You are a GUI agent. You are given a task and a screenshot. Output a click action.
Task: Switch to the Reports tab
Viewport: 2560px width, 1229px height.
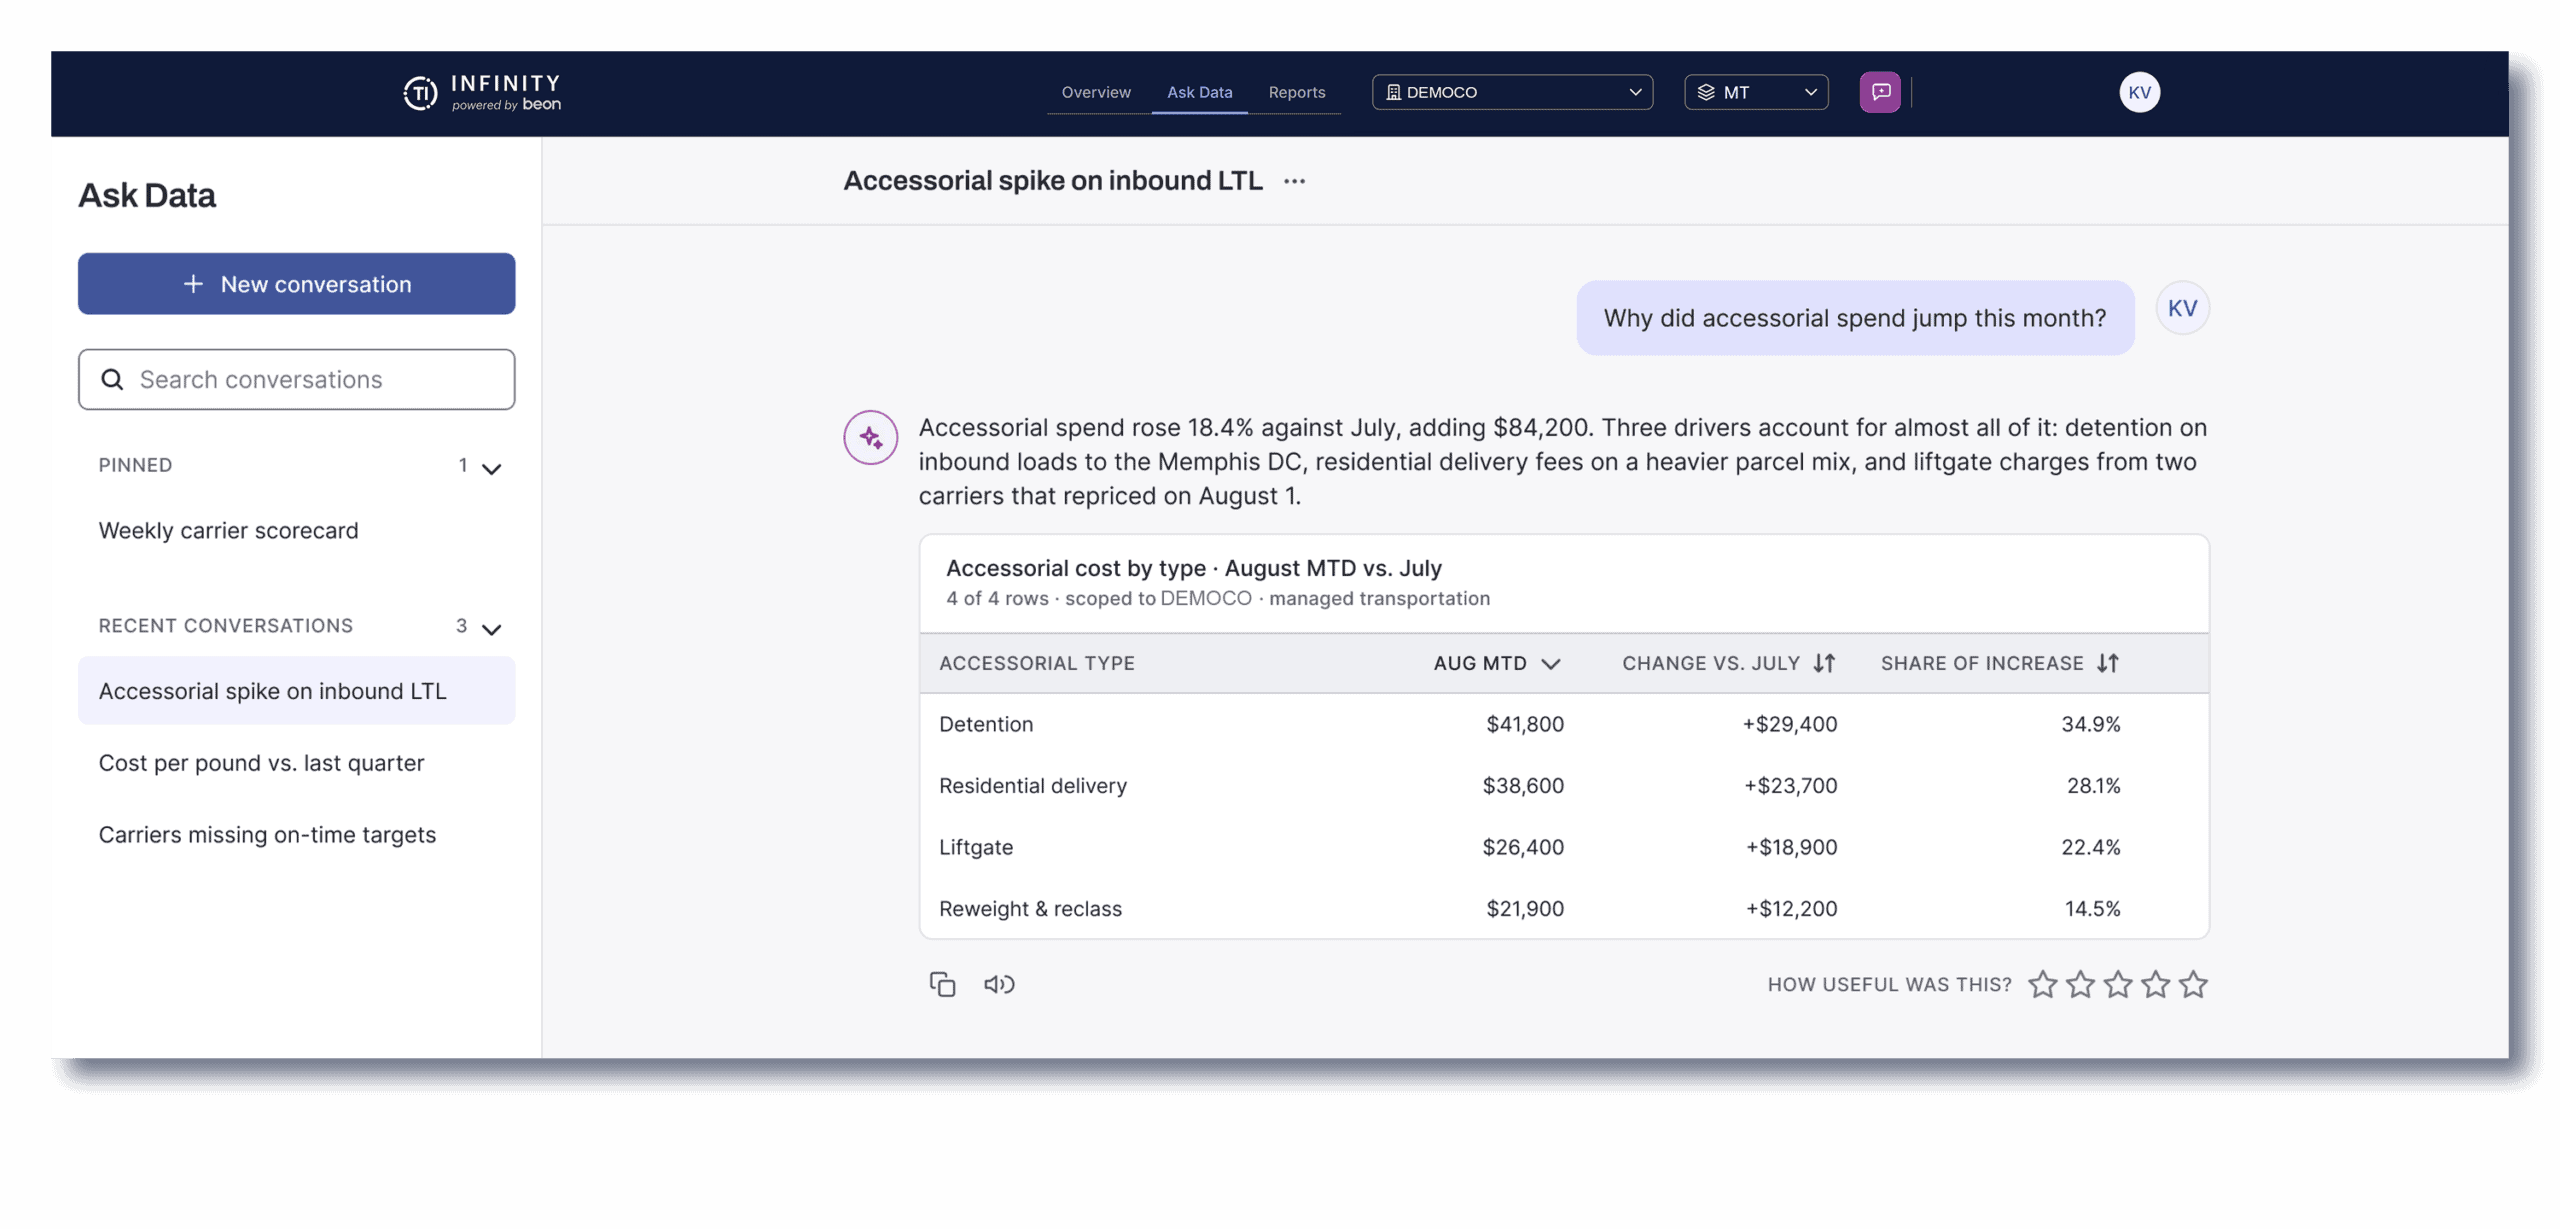pyautogui.click(x=1296, y=92)
